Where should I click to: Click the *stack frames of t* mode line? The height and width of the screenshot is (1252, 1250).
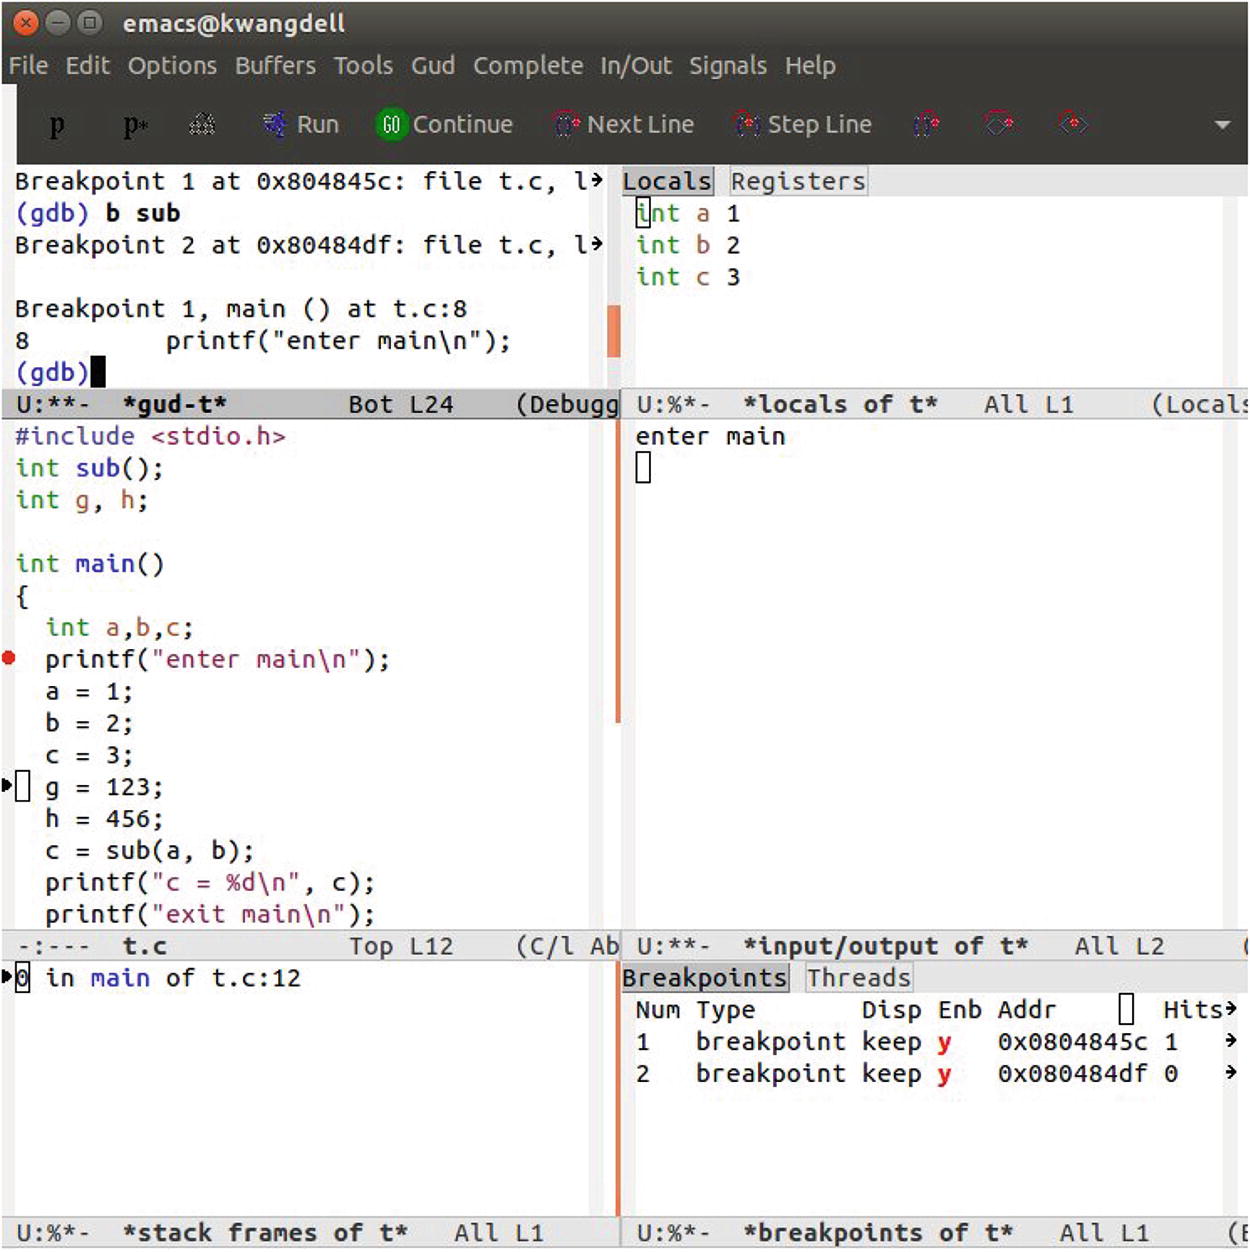coord(310,1233)
